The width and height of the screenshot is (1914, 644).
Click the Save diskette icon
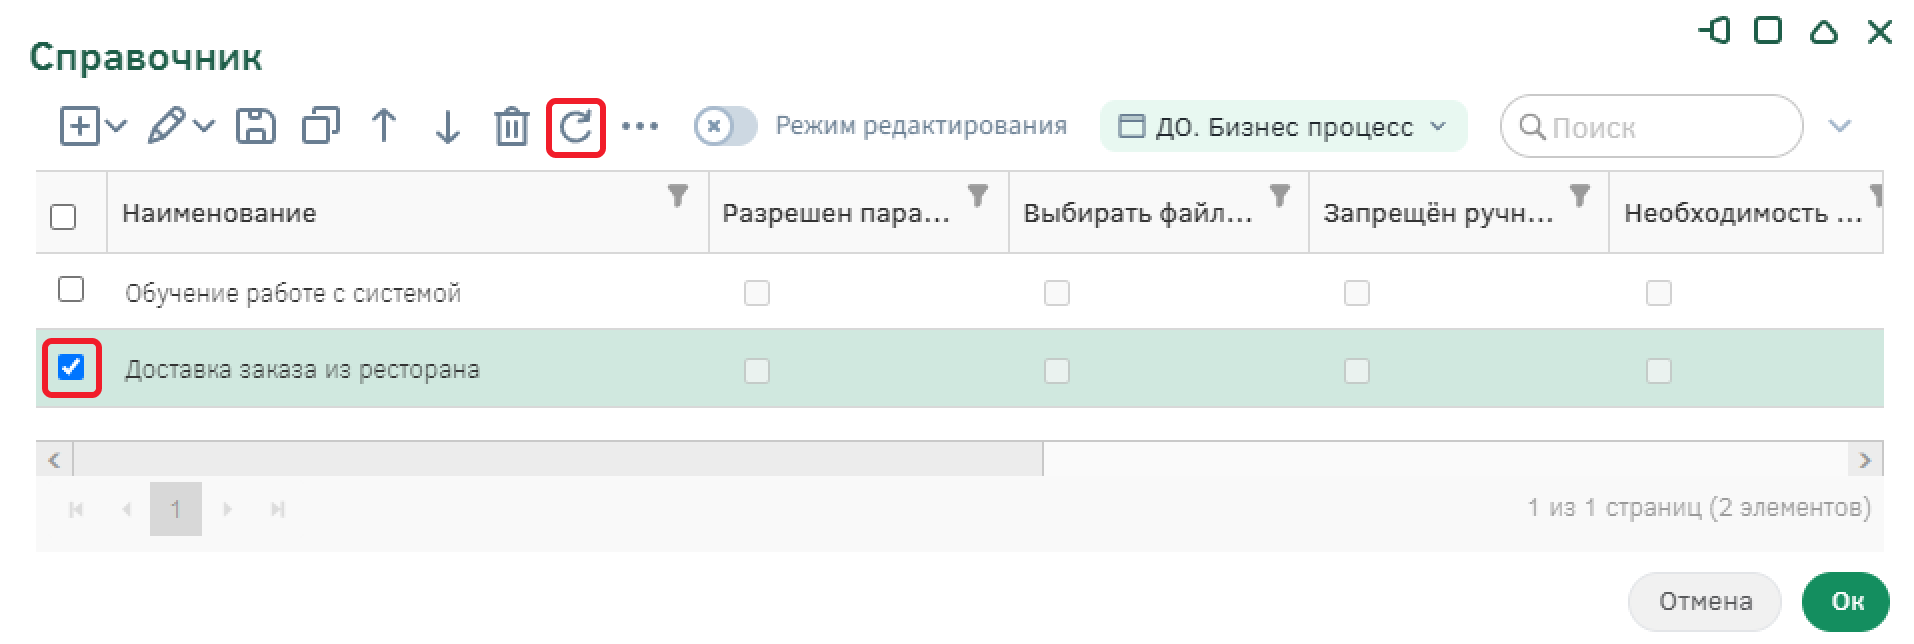click(x=256, y=127)
